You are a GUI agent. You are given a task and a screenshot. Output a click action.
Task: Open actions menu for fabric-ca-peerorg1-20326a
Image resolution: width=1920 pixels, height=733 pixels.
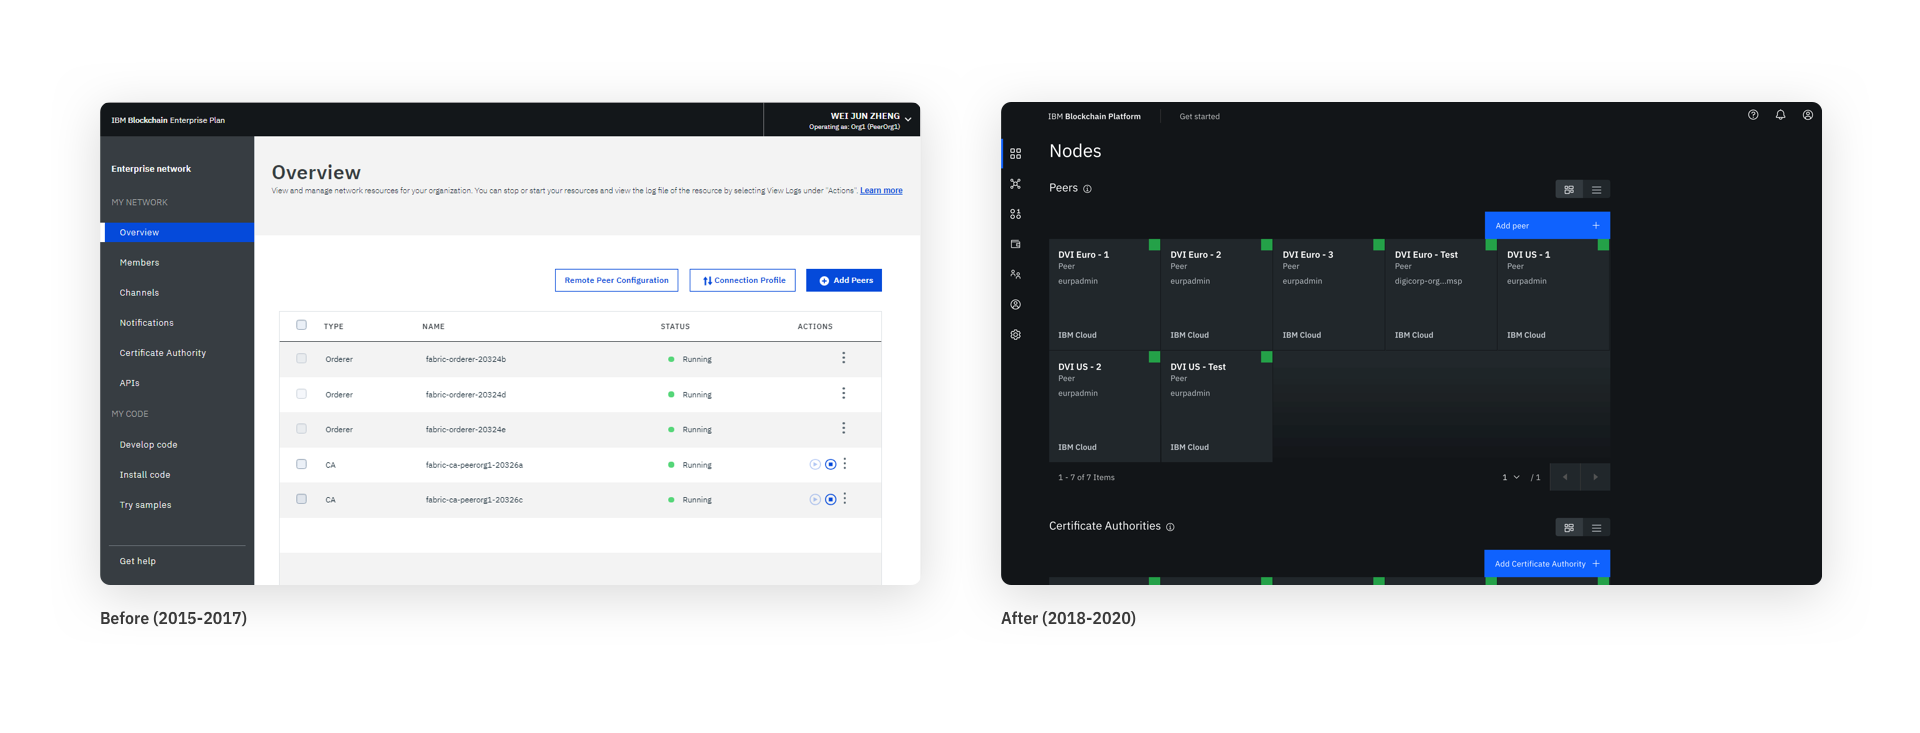pyautogui.click(x=845, y=464)
